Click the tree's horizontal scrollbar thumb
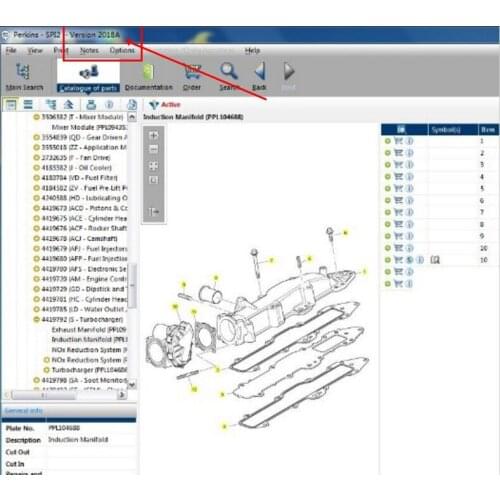This screenshot has height=500, width=500. [x=43, y=395]
